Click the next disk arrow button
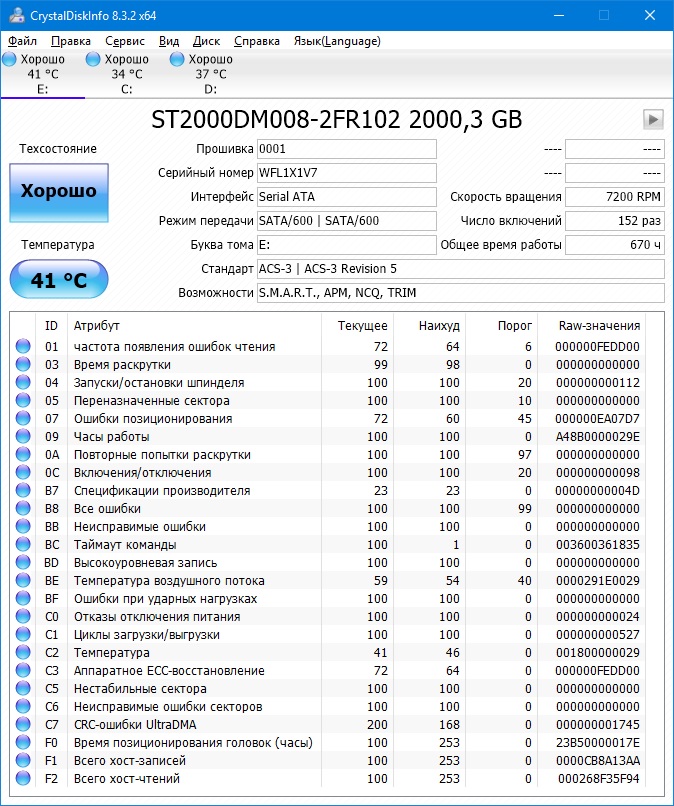Viewport: 674px width, 806px height. tap(653, 119)
